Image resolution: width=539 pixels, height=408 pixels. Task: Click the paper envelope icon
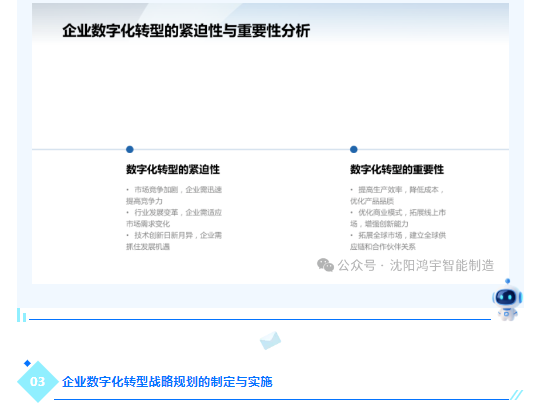click(x=270, y=340)
